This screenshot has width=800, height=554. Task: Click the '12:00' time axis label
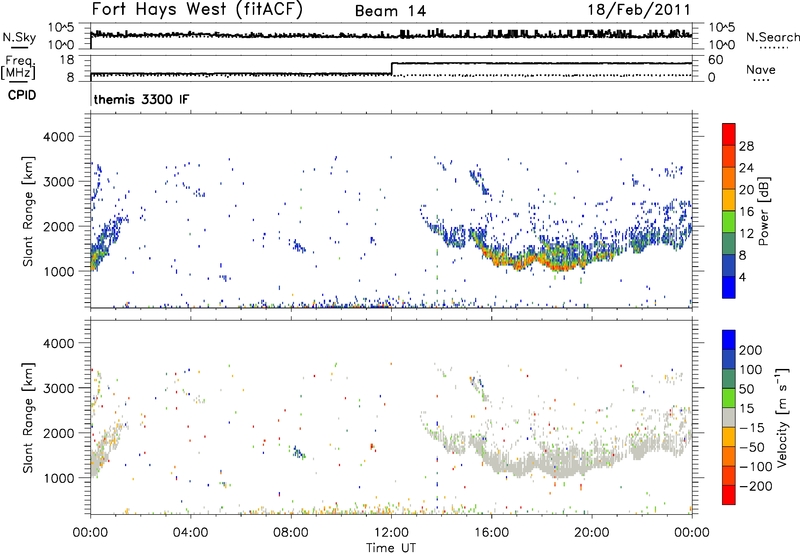(391, 533)
